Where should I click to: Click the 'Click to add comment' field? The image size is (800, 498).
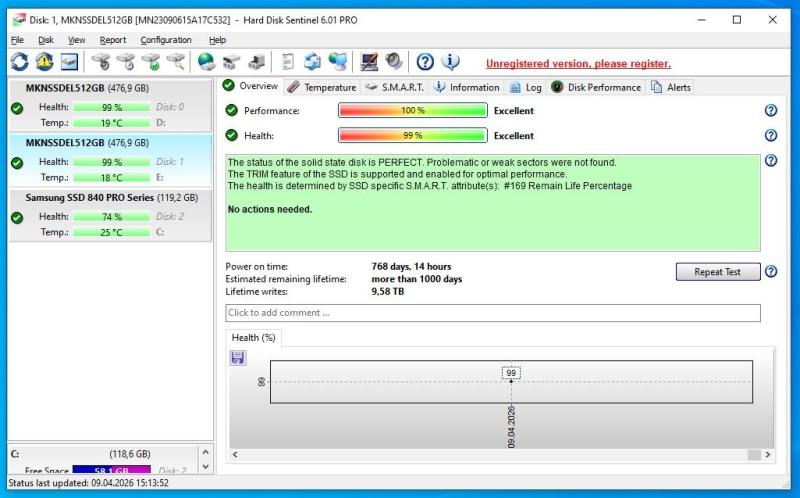[x=492, y=313]
